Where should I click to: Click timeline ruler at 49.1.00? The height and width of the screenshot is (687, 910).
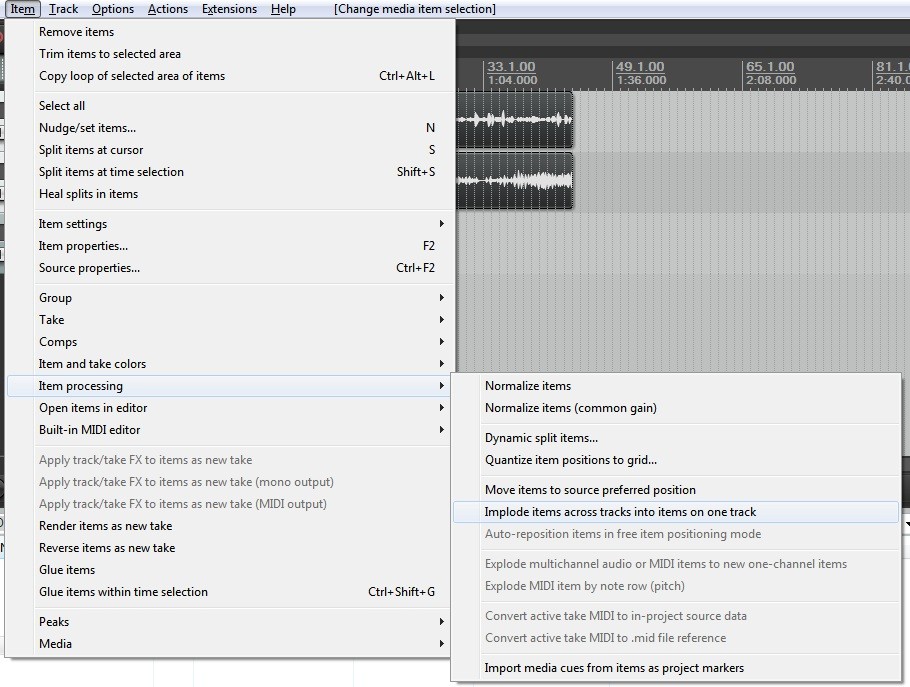pyautogui.click(x=640, y=67)
